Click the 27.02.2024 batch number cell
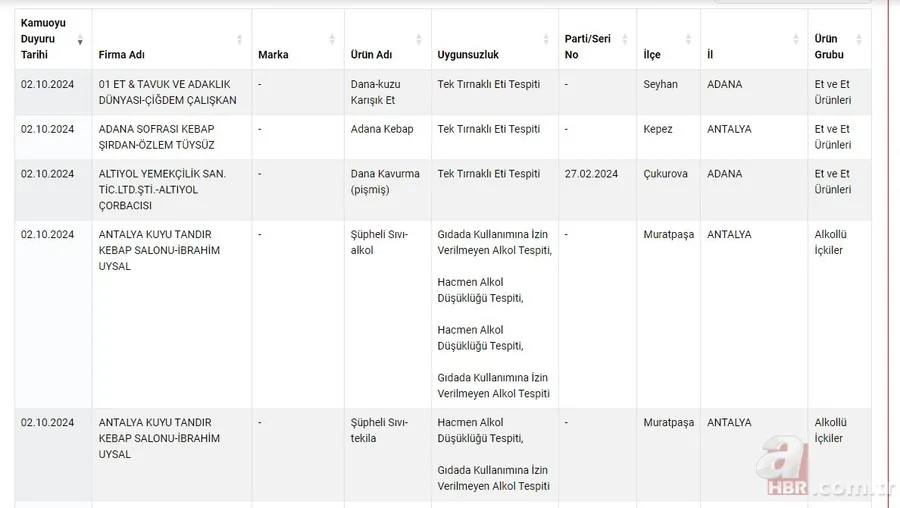The height and width of the screenshot is (508, 900). tap(591, 174)
